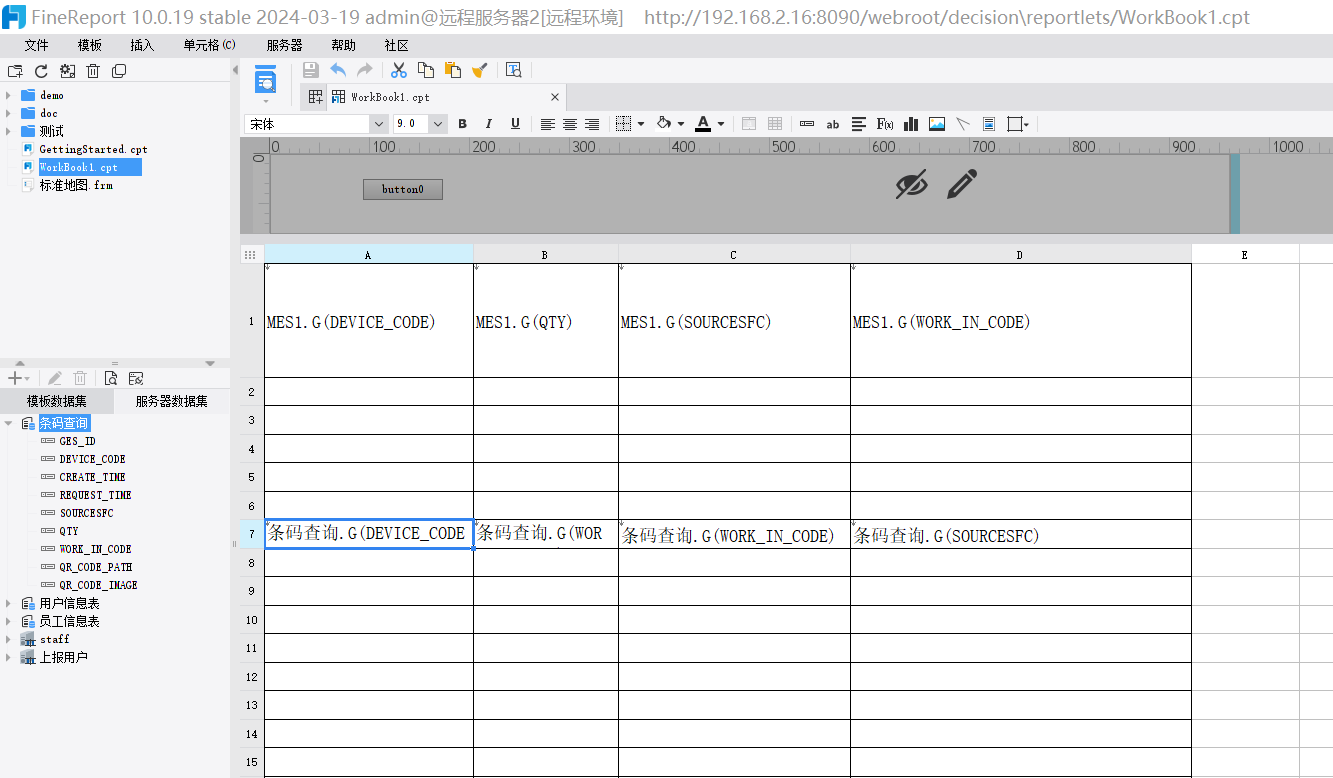
Task: Click the format painter brush icon
Action: coord(480,70)
